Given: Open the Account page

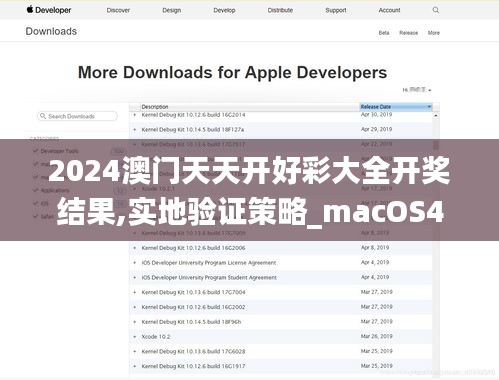Looking at the screenshot, I should 389,10.
